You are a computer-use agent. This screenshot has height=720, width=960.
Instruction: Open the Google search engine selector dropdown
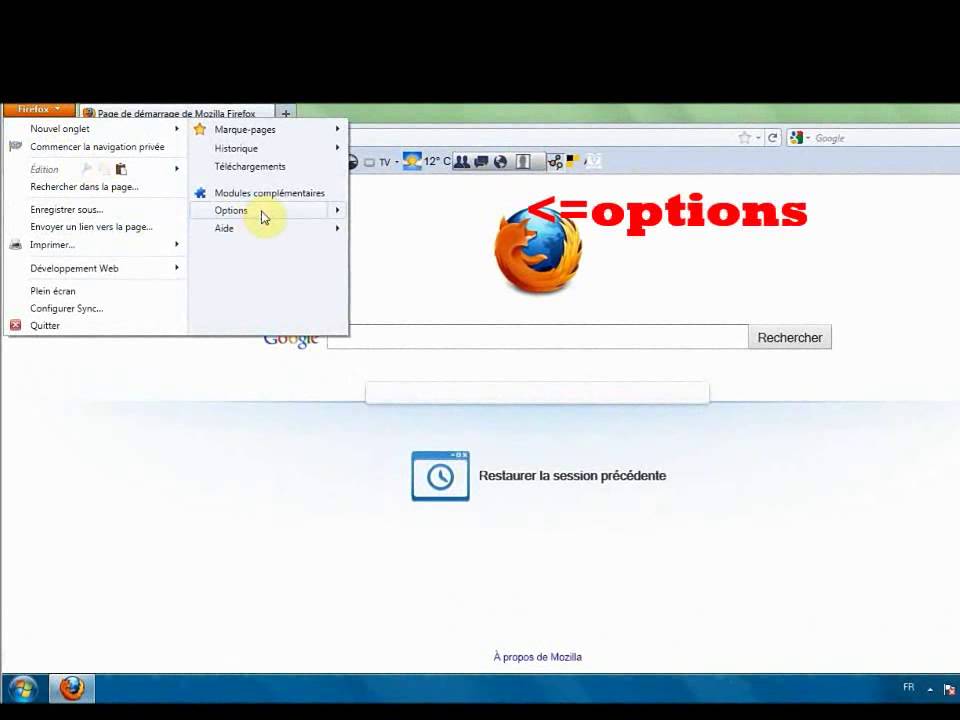800,138
